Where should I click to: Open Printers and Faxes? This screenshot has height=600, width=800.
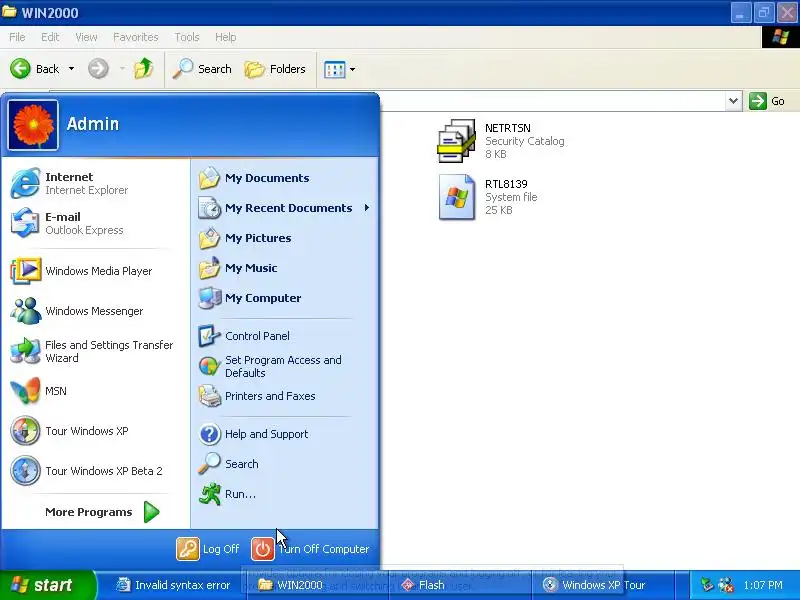coord(285,396)
